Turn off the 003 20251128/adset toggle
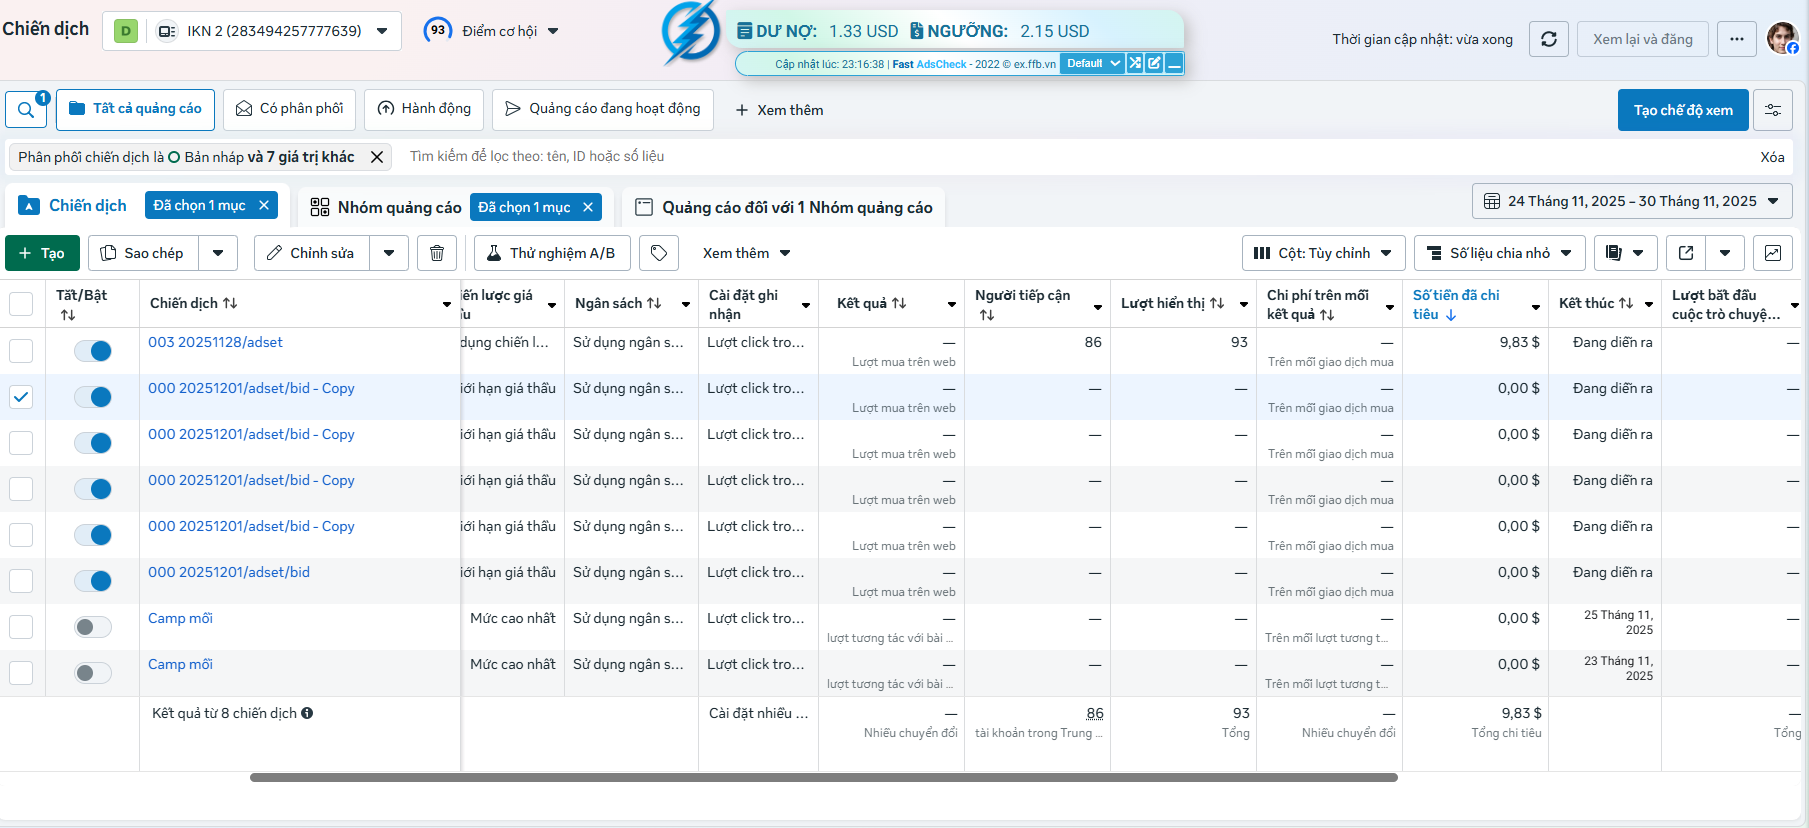1809x828 pixels. [x=93, y=351]
